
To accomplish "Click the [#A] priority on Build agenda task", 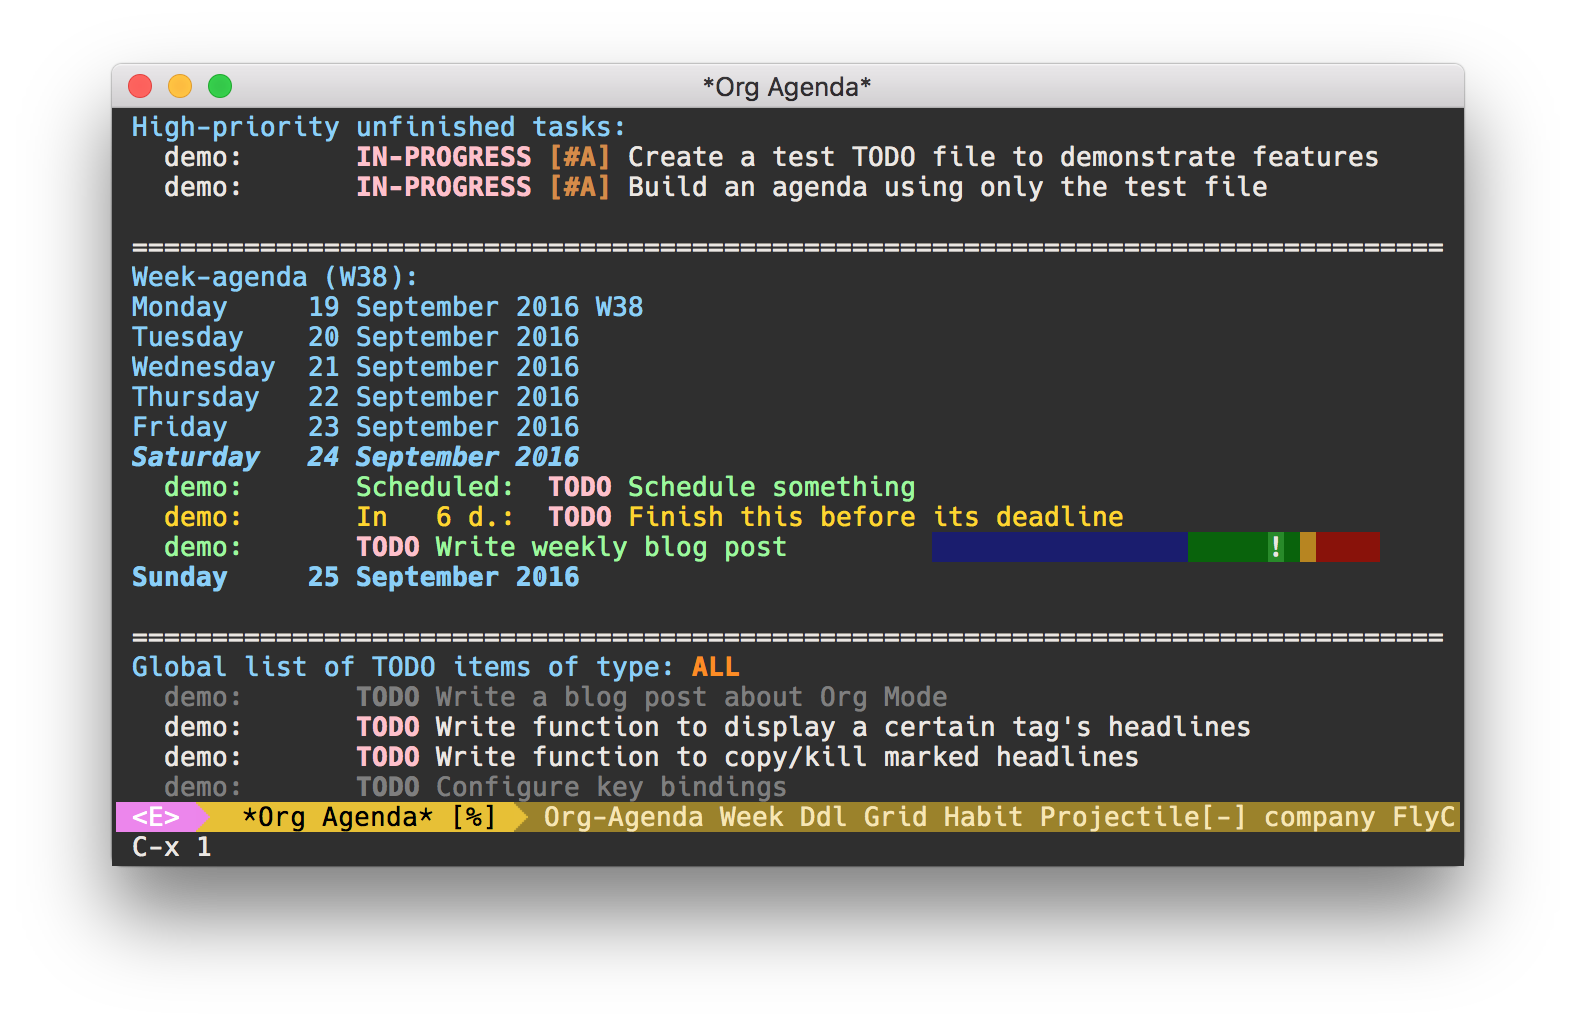I will coord(580,187).
